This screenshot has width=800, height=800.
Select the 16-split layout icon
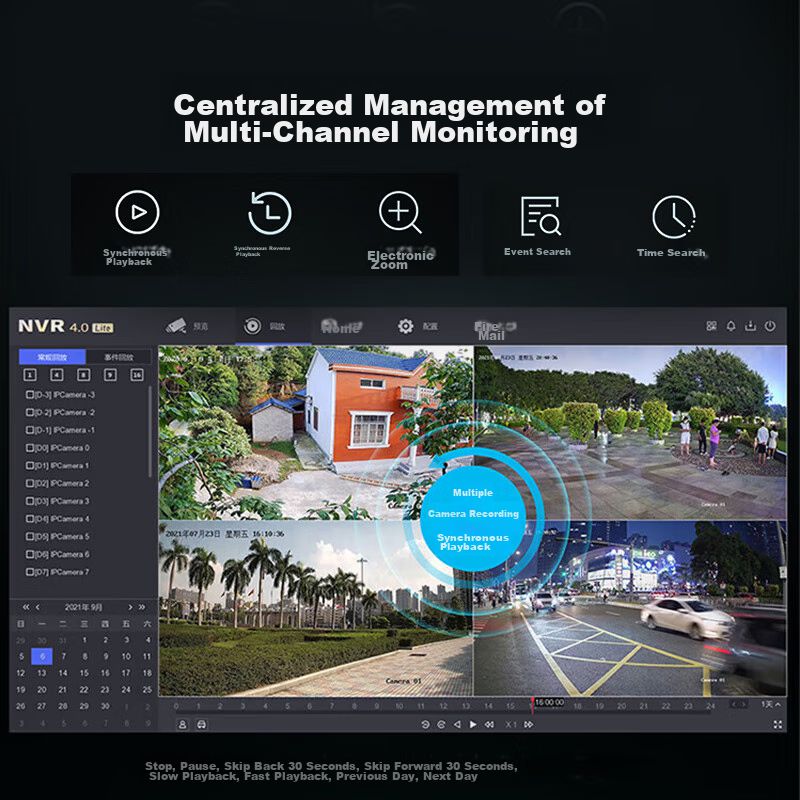click(137, 375)
